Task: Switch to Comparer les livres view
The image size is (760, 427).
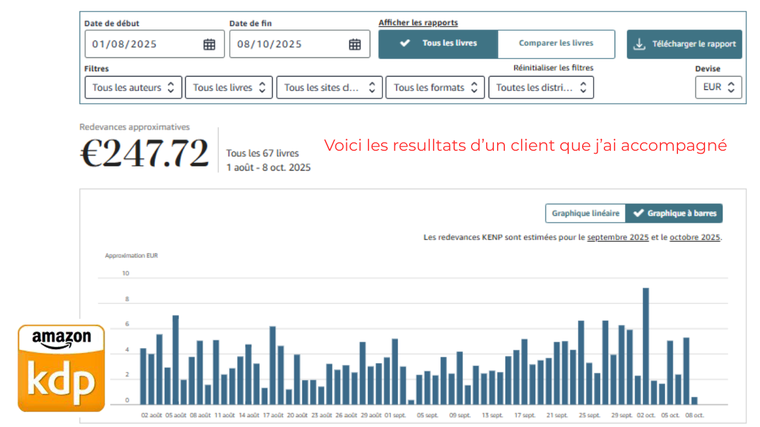Action: tap(555, 44)
